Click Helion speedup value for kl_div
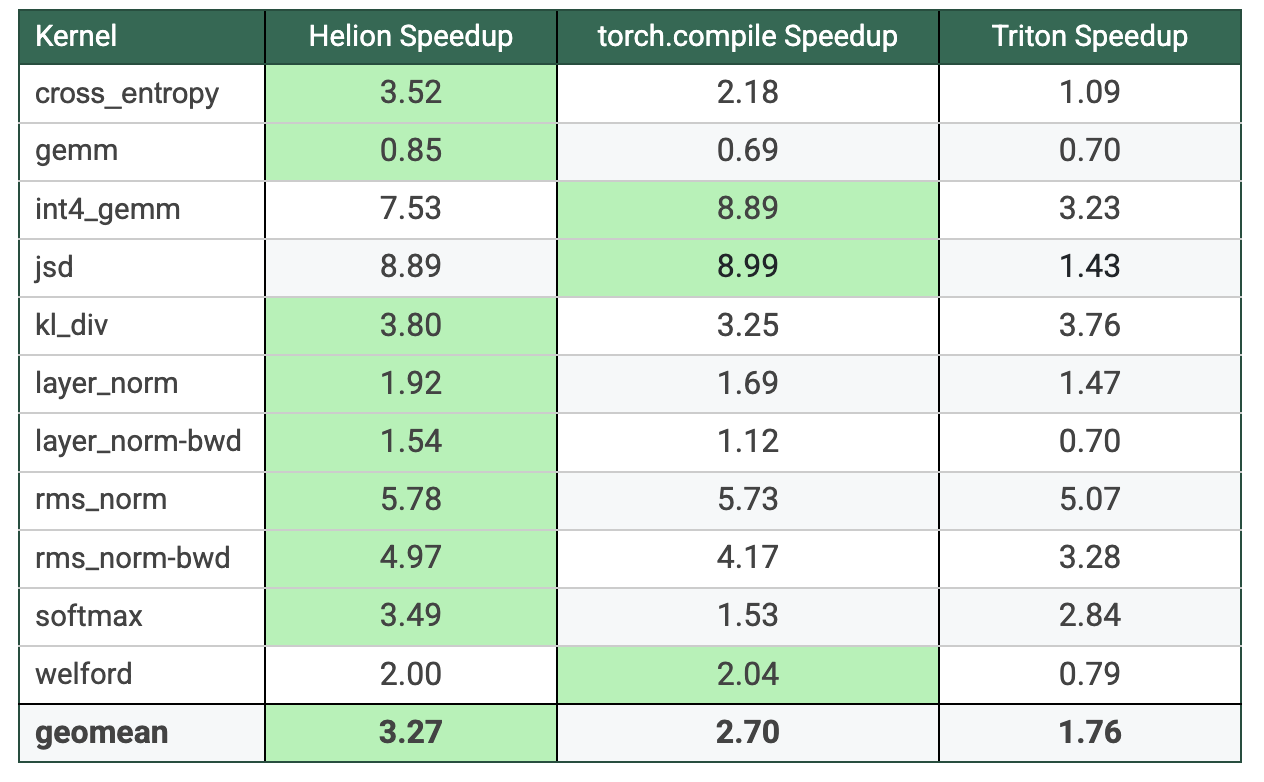This screenshot has height=782, width=1264. pyautogui.click(x=410, y=325)
